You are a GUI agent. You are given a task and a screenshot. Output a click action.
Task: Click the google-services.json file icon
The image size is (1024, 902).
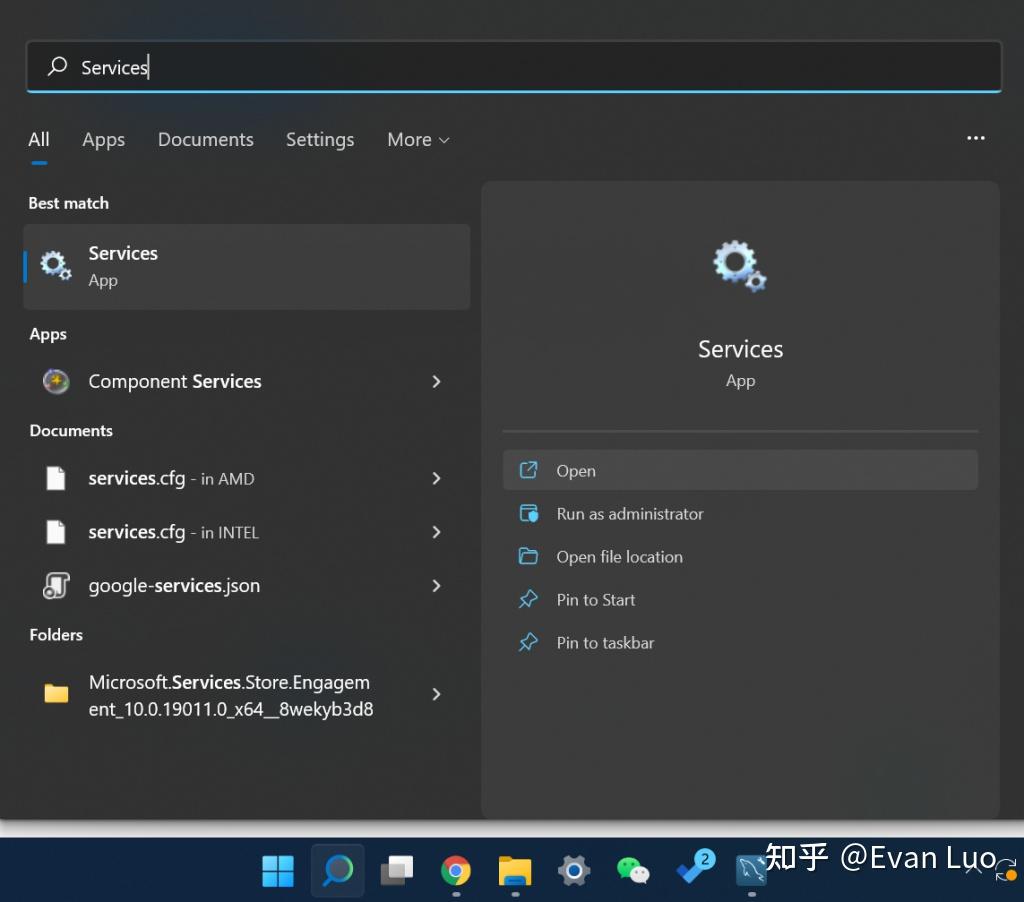click(56, 586)
